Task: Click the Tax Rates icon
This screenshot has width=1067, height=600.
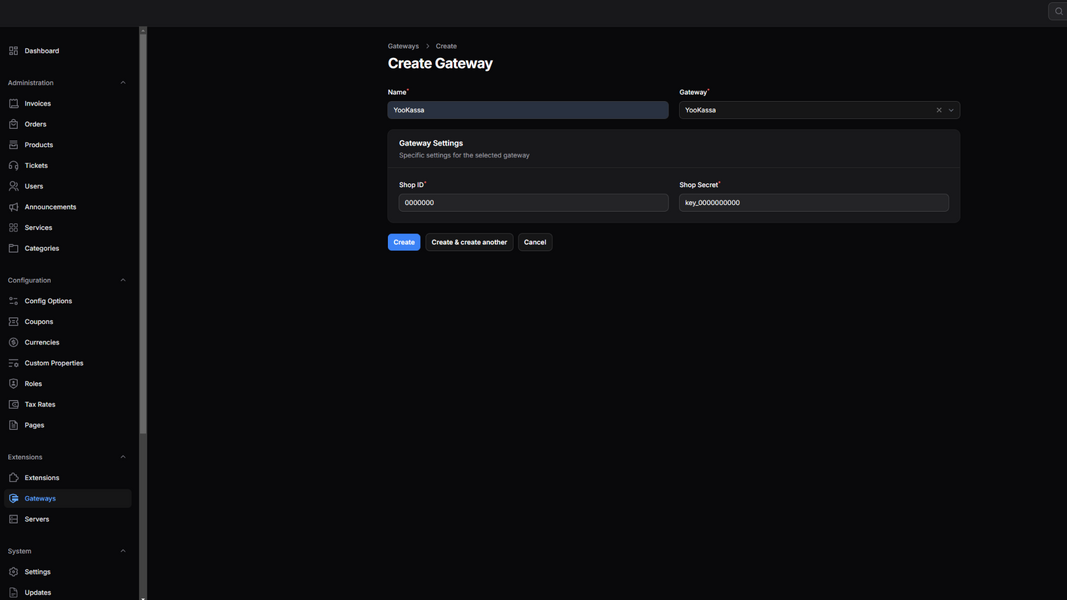Action: coord(14,404)
